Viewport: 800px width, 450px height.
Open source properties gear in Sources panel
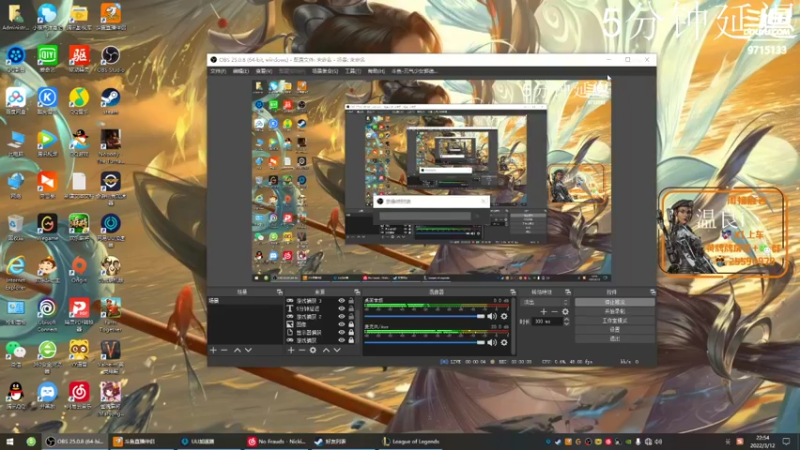pyautogui.click(x=313, y=351)
